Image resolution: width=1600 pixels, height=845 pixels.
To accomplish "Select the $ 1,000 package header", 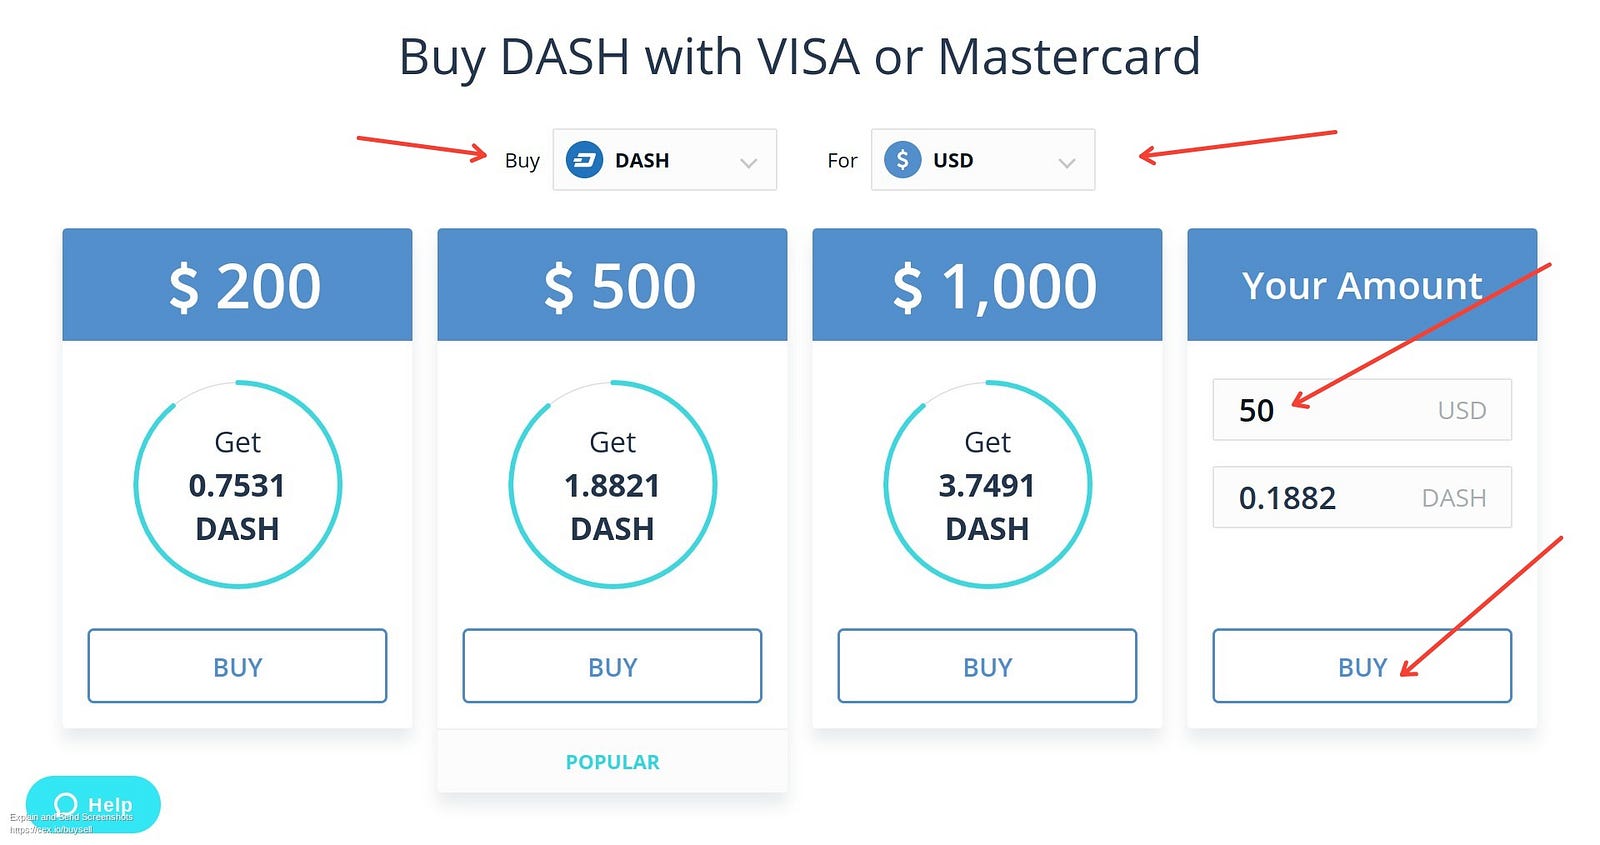I will coord(988,285).
